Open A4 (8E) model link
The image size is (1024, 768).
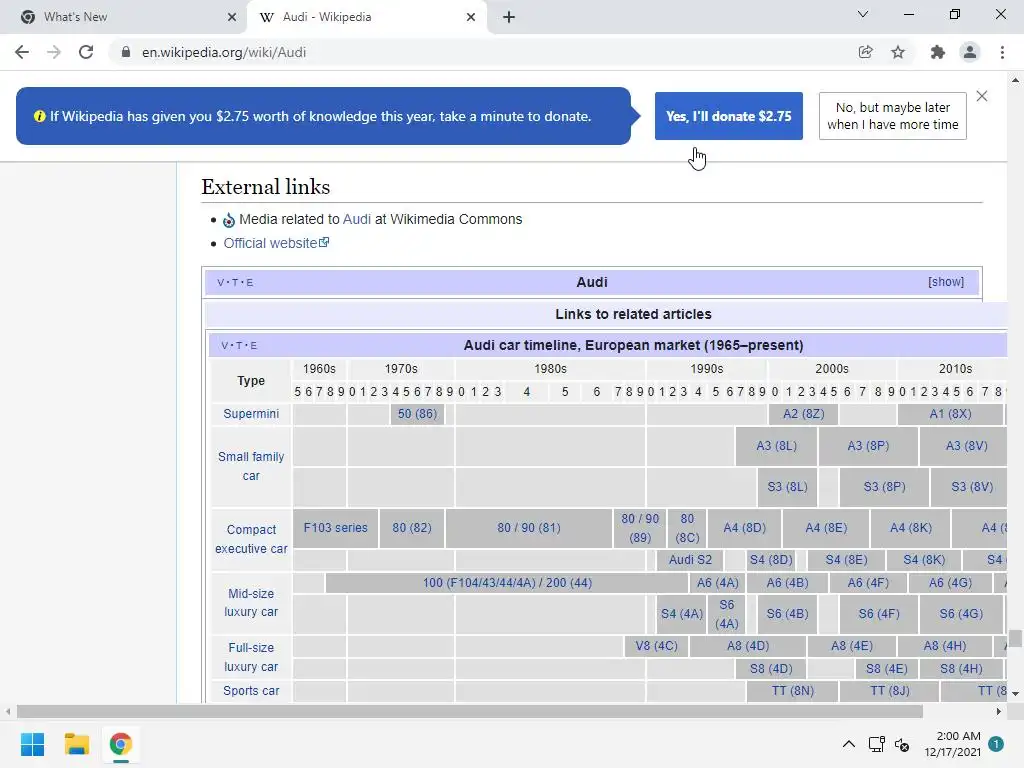826,528
